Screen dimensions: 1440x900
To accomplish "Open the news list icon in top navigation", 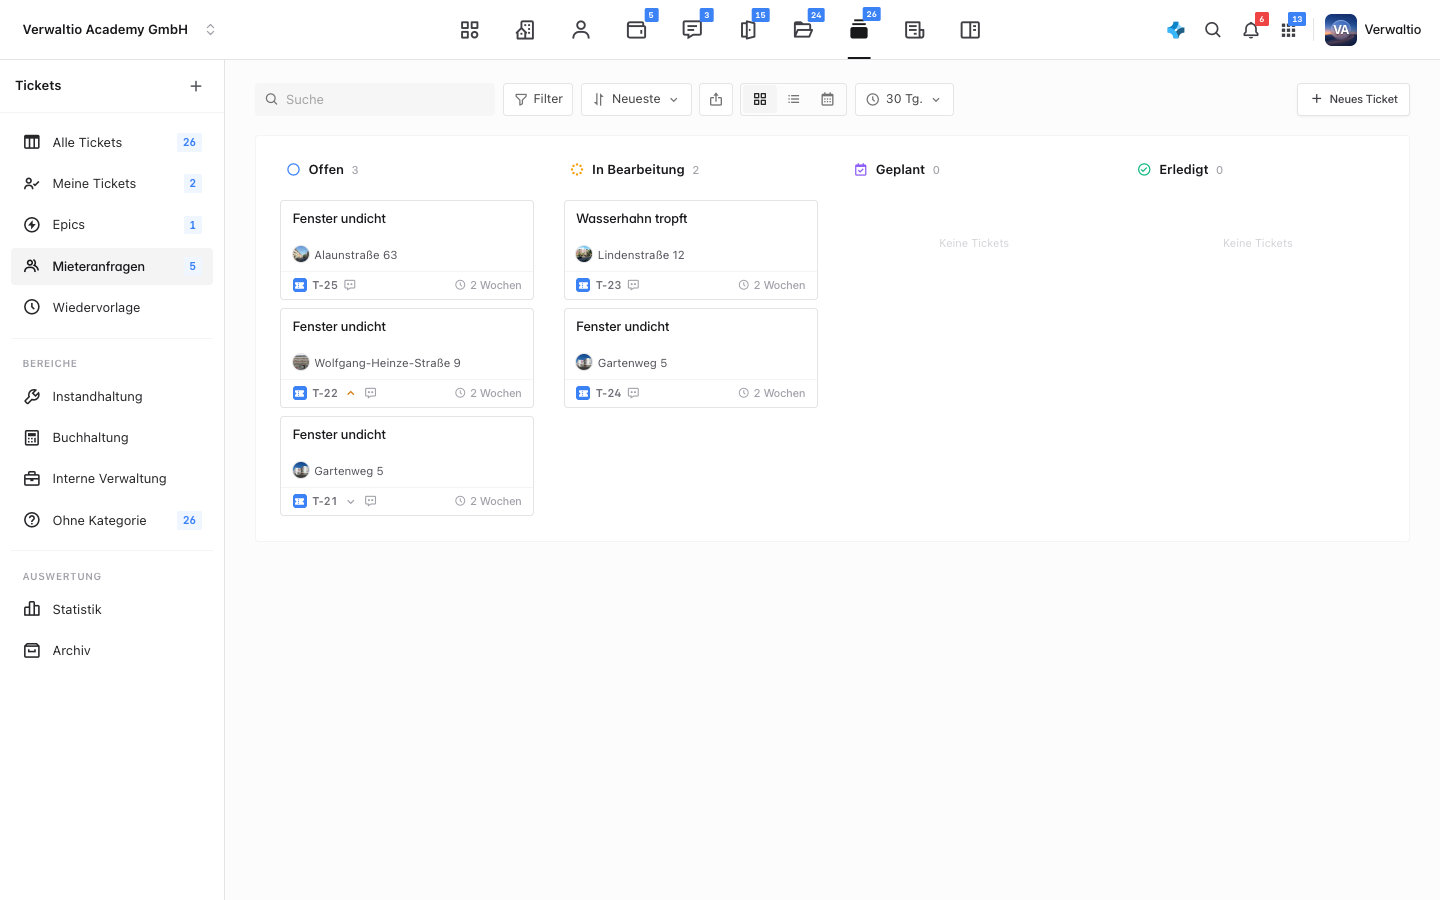I will click(x=914, y=30).
